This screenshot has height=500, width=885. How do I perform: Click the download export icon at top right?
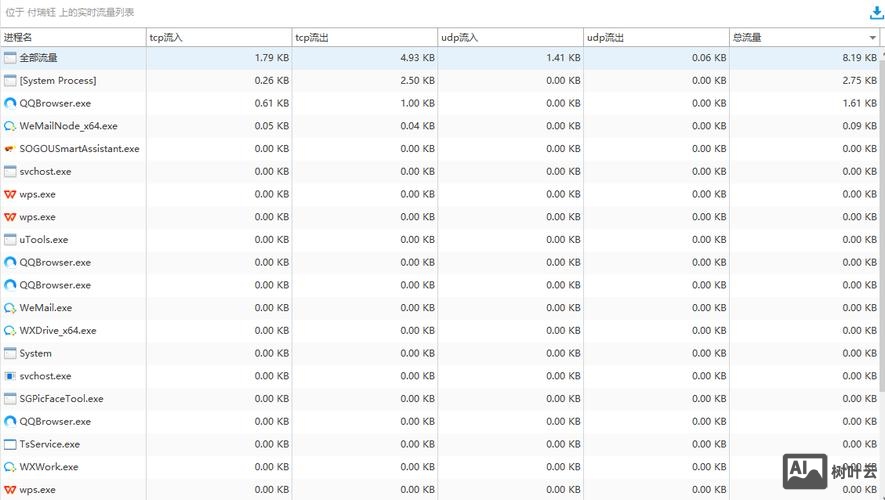pyautogui.click(x=877, y=13)
